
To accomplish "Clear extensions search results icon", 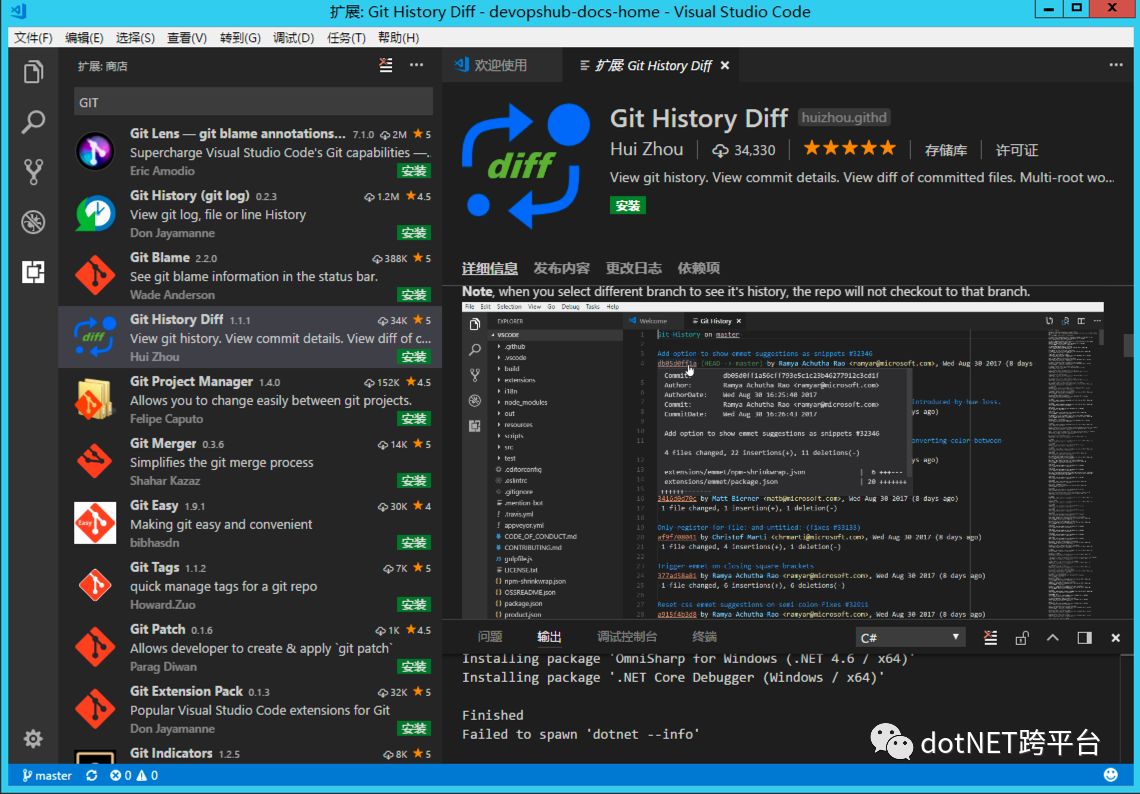I will (x=386, y=65).
